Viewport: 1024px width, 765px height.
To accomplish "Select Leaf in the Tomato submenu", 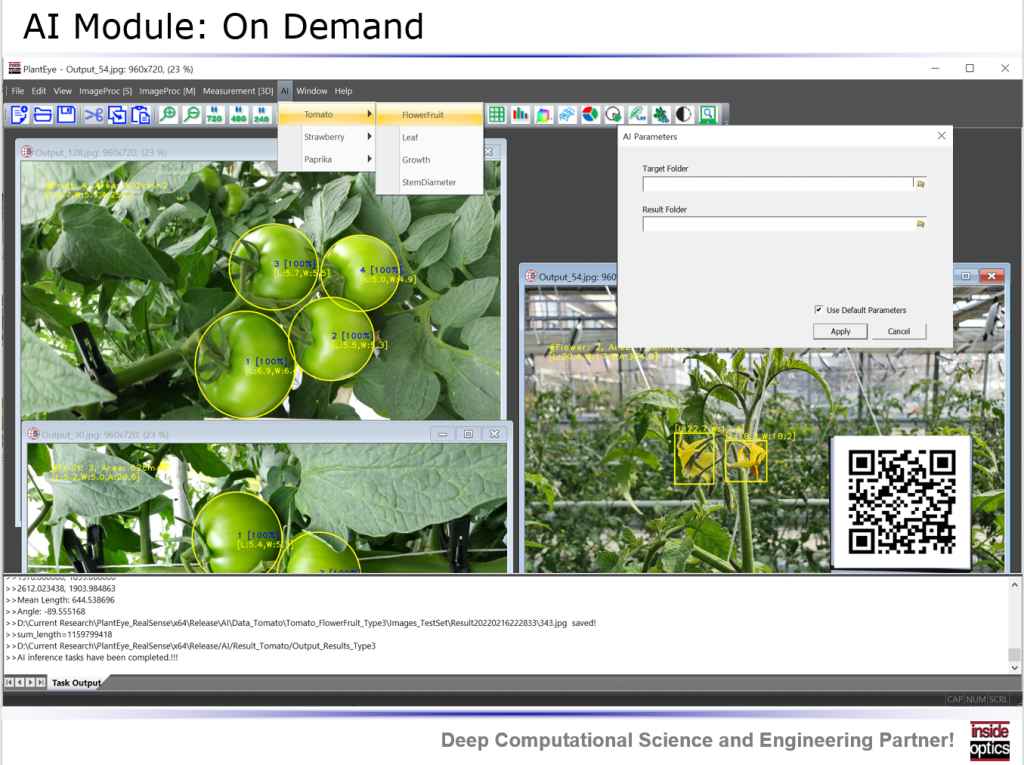I will [x=410, y=137].
